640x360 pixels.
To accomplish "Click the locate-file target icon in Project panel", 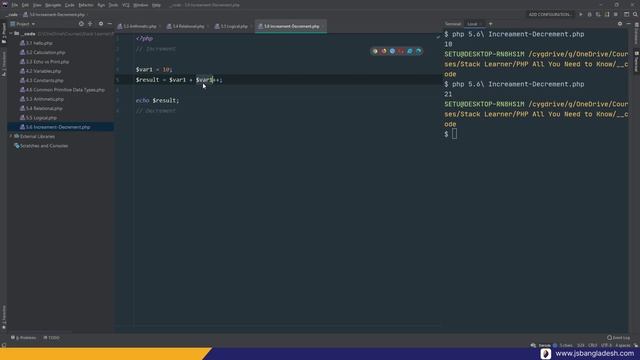I will point(81,24).
